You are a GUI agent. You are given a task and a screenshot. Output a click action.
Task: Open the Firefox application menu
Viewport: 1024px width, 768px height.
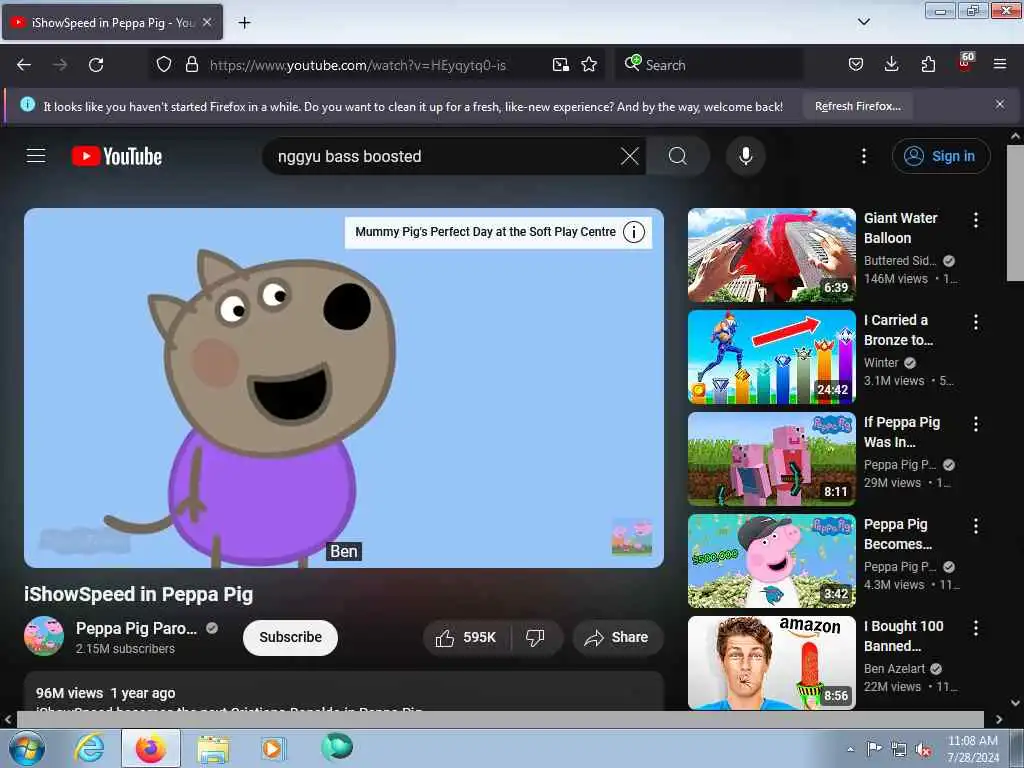coord(1000,64)
